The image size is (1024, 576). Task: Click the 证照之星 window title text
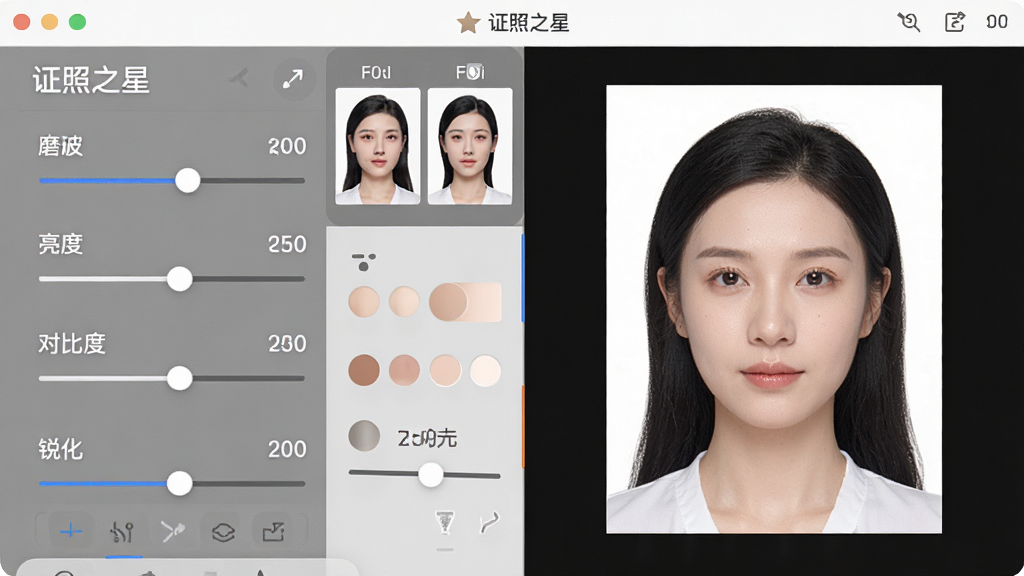529,23
